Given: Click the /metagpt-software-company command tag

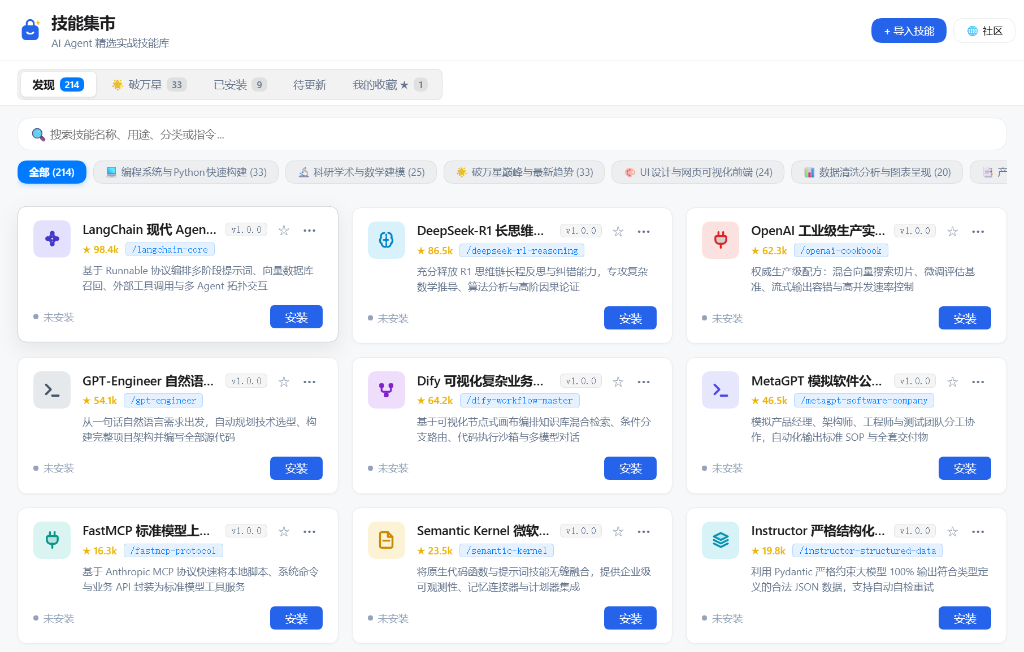Looking at the screenshot, I should [x=864, y=400].
